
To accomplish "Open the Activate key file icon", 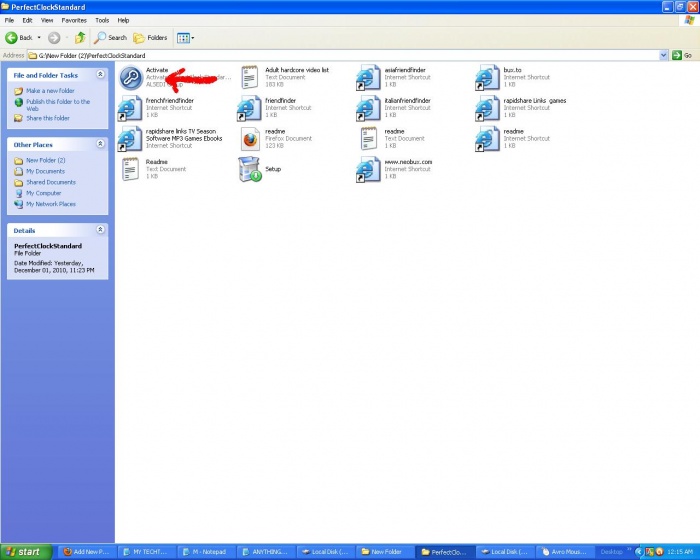I will pos(130,77).
